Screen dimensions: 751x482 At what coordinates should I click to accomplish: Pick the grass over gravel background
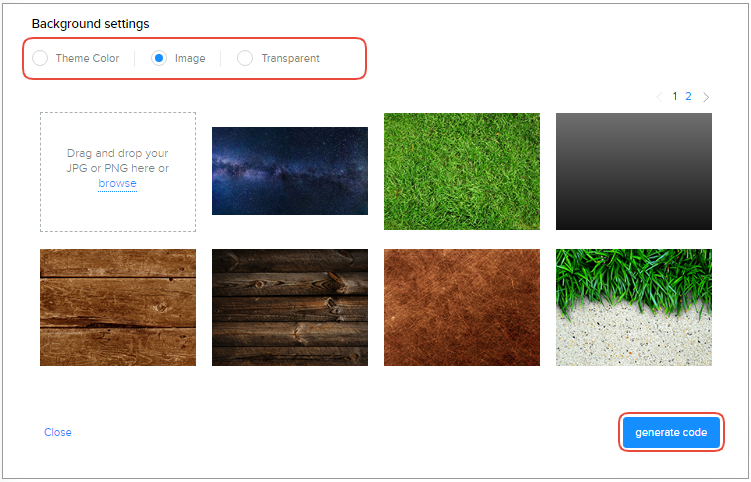(634, 307)
